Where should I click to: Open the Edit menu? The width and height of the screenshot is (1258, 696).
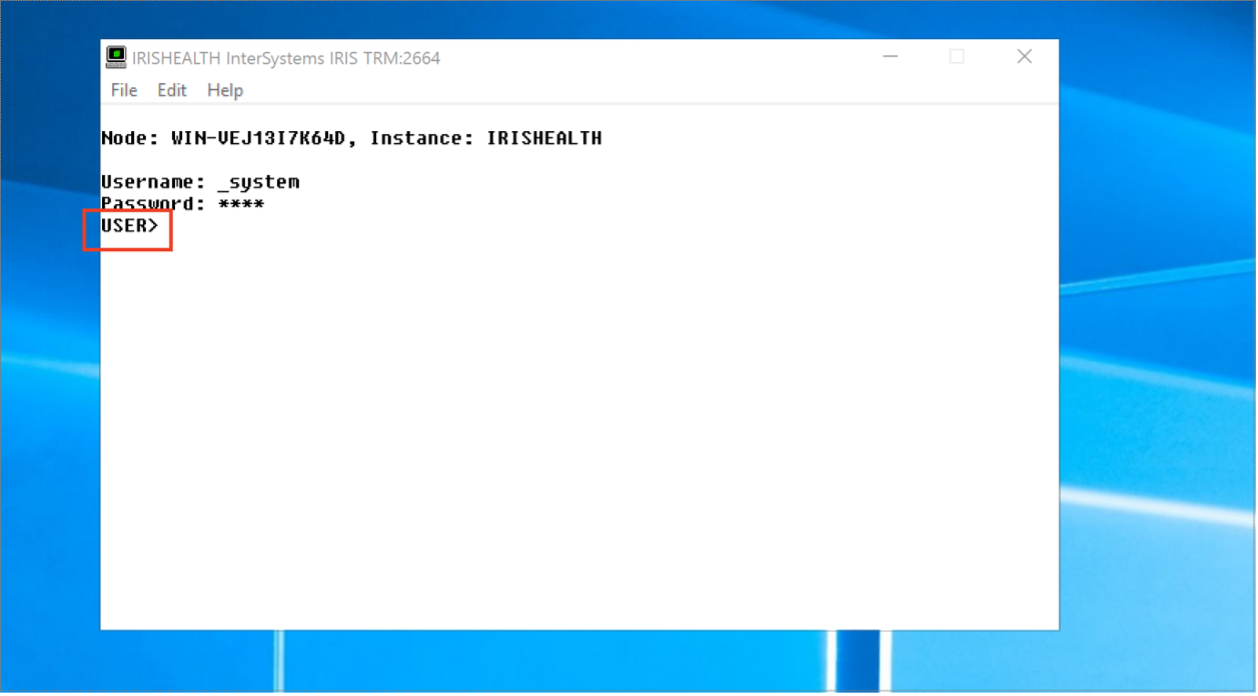click(172, 90)
